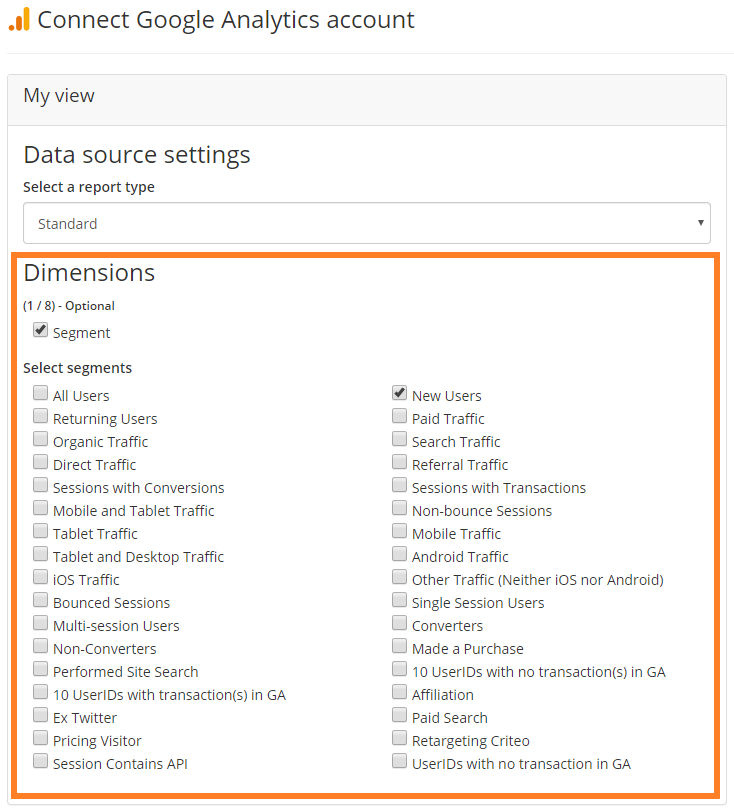
Task: Select the Standard report type combo box
Action: point(367,223)
